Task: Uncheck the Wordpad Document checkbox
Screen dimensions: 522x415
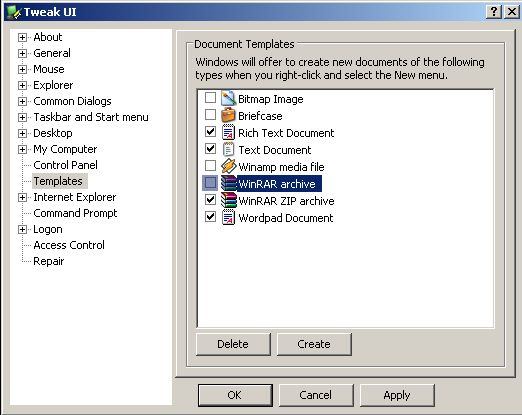Action: [x=210, y=217]
